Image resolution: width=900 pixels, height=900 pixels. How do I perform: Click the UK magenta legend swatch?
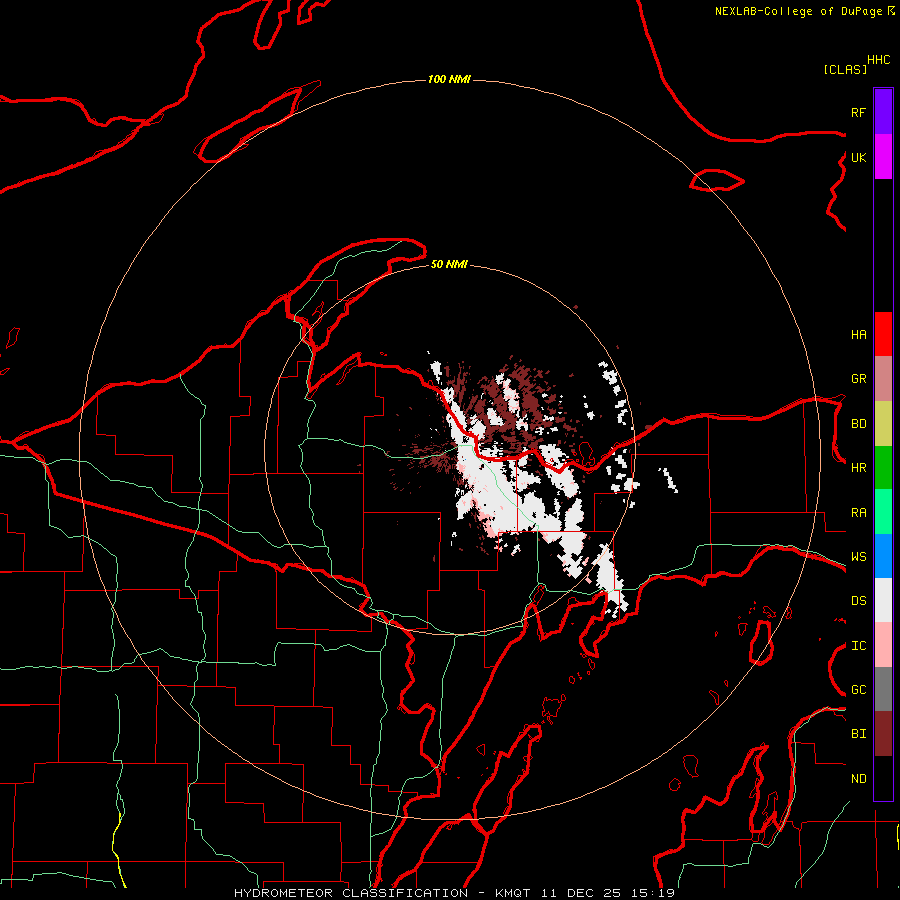[x=883, y=157]
